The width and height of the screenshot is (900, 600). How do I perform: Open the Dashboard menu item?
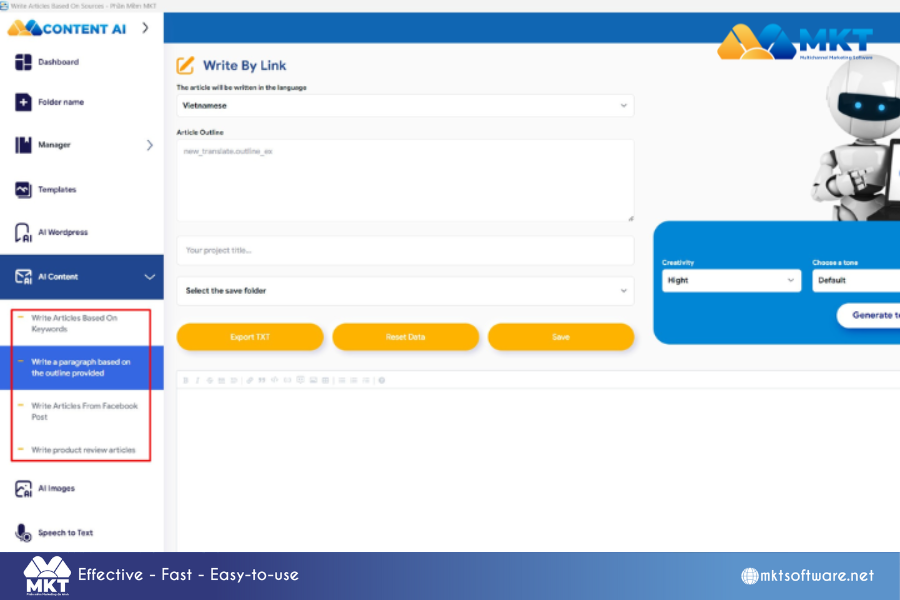click(x=59, y=62)
